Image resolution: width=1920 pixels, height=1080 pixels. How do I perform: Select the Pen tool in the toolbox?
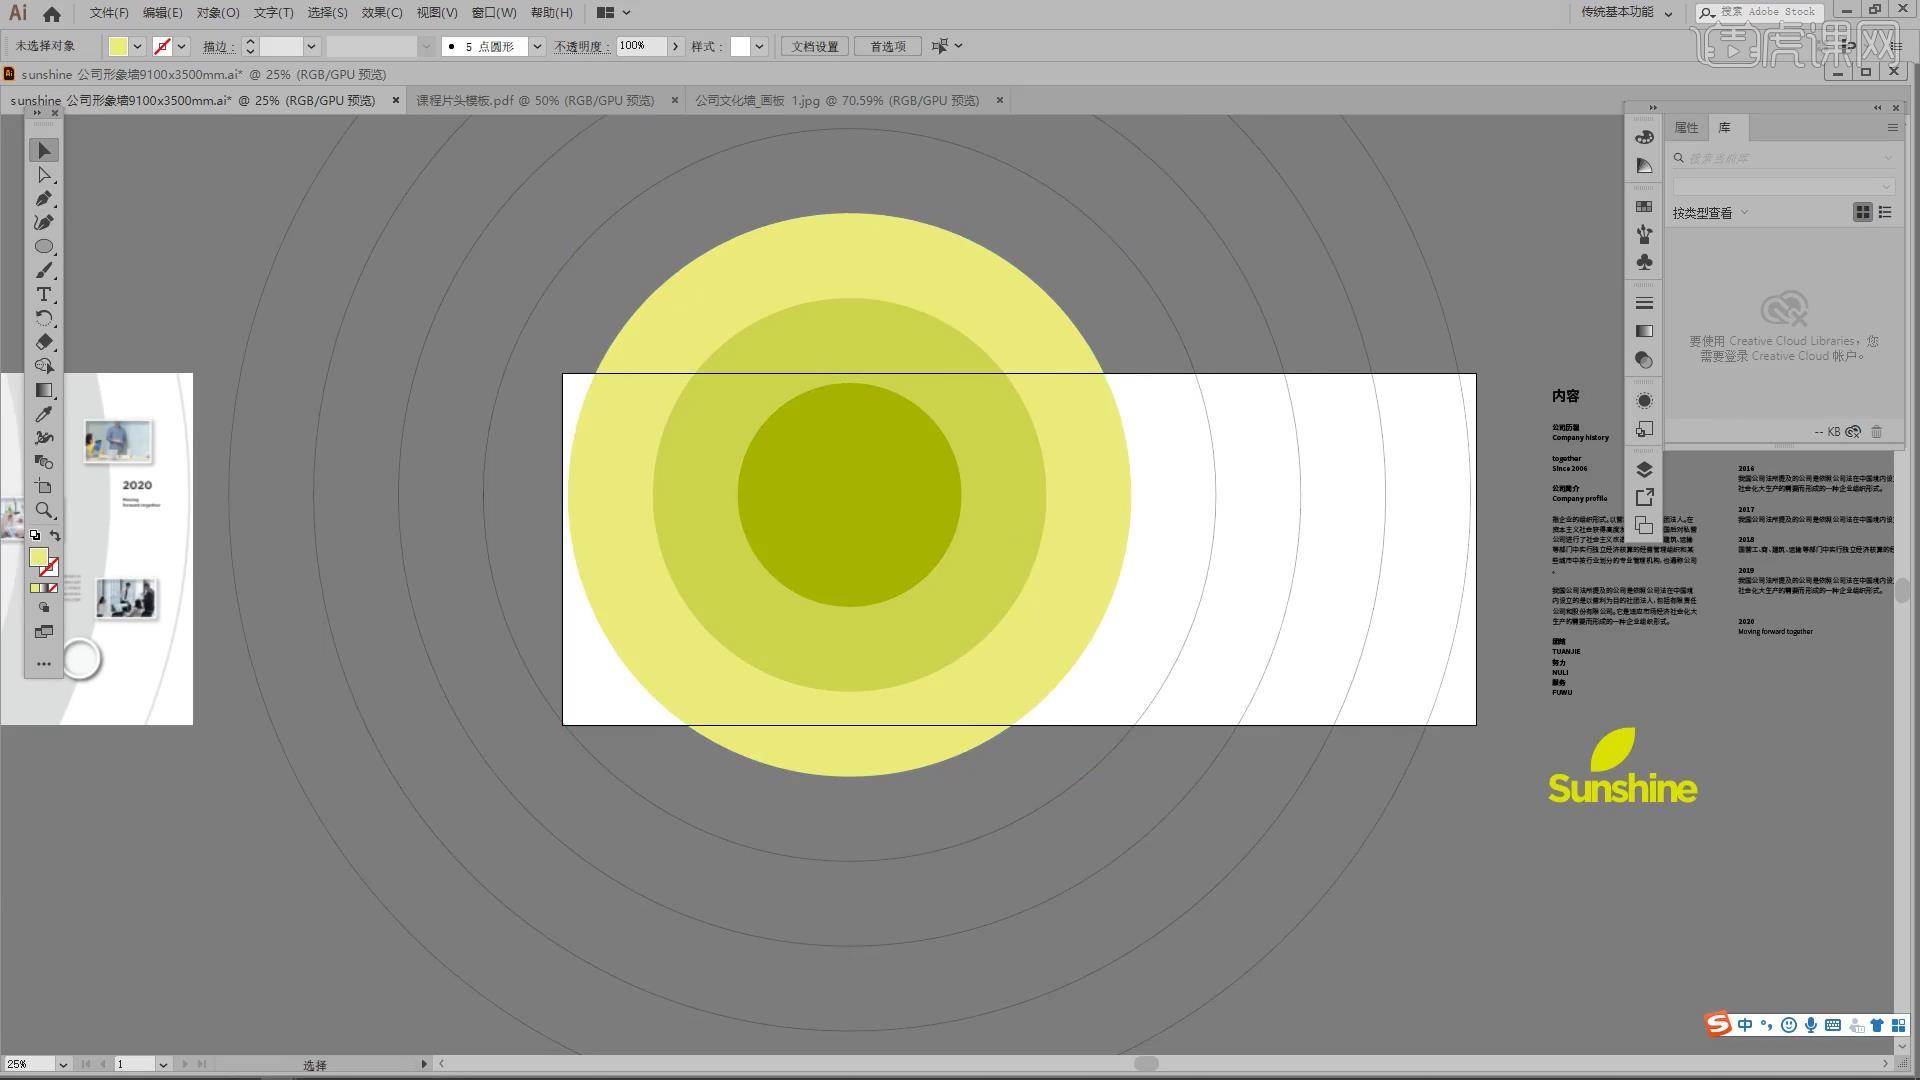44,198
